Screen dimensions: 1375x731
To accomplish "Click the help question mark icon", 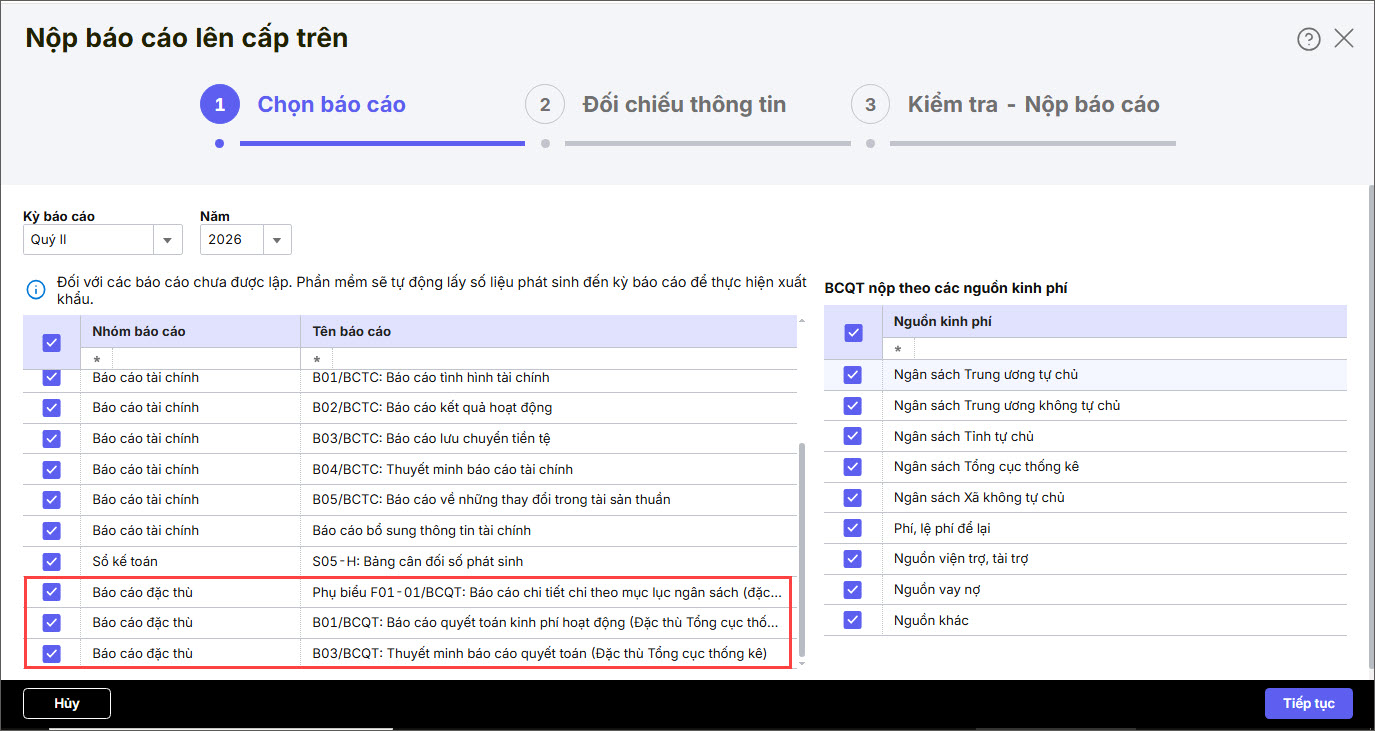I will pos(1308,39).
